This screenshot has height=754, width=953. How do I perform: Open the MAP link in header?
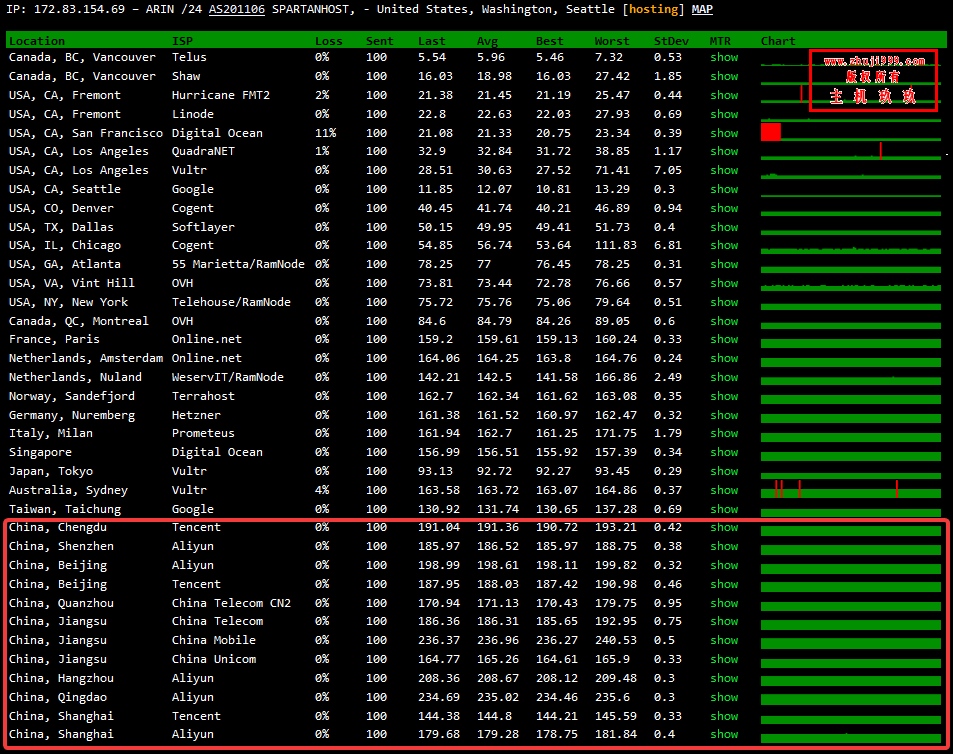(702, 9)
